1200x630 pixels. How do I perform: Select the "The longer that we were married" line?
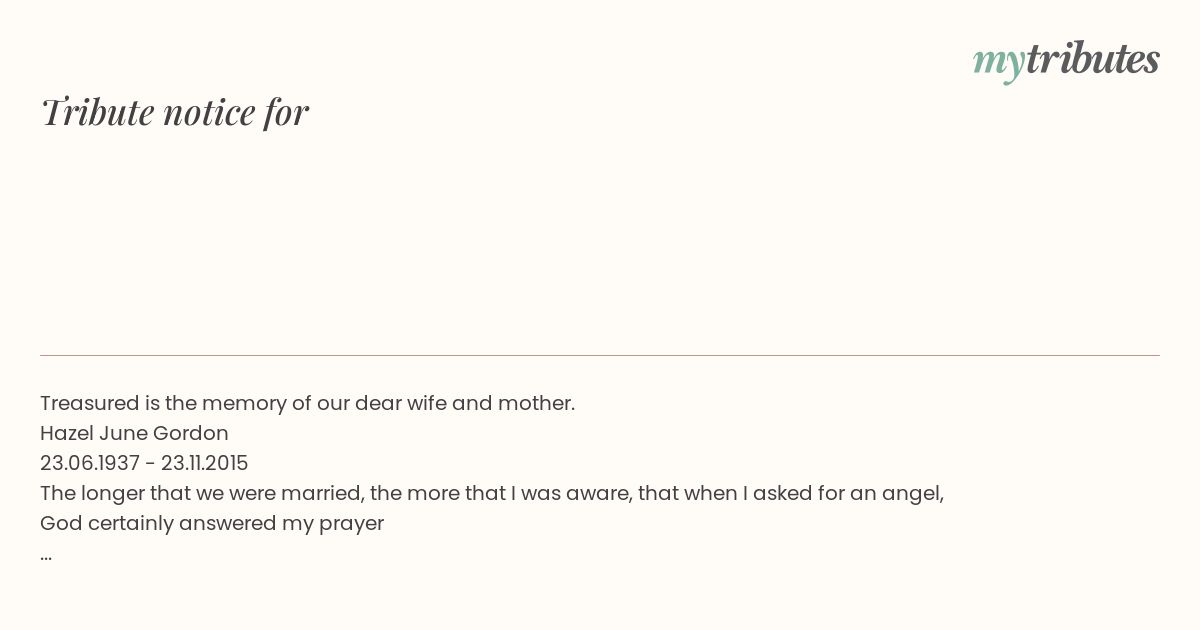pos(492,493)
